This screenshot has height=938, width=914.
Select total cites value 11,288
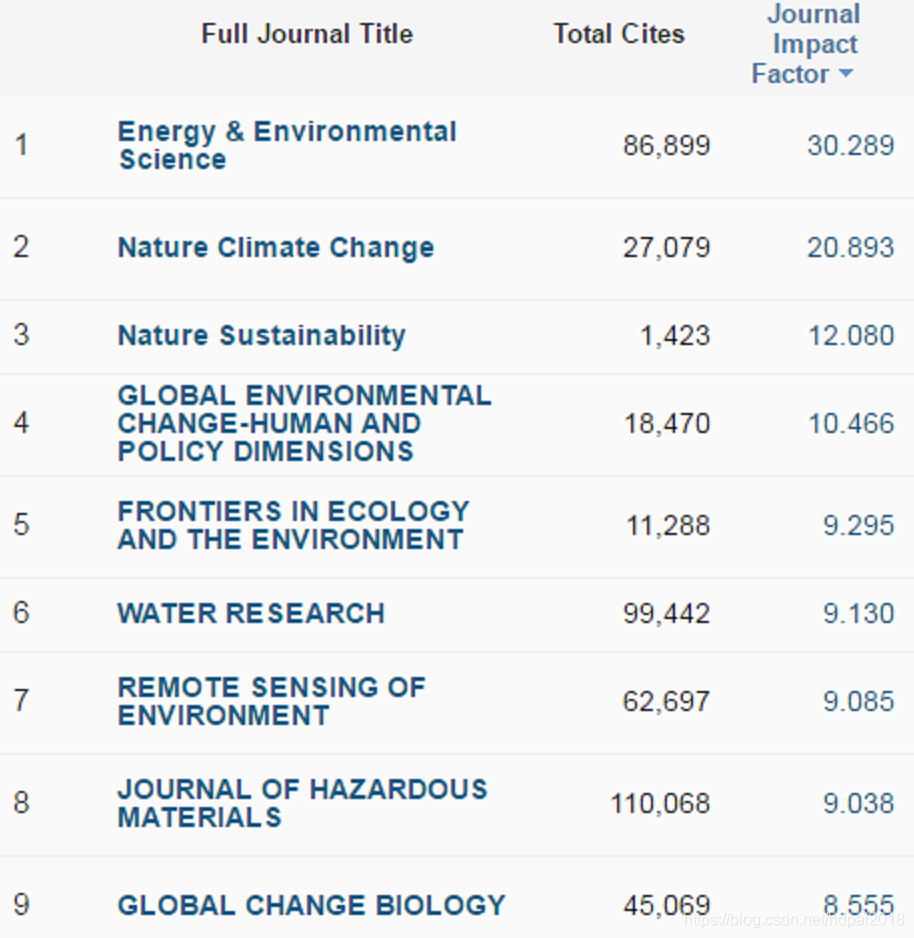(668, 526)
